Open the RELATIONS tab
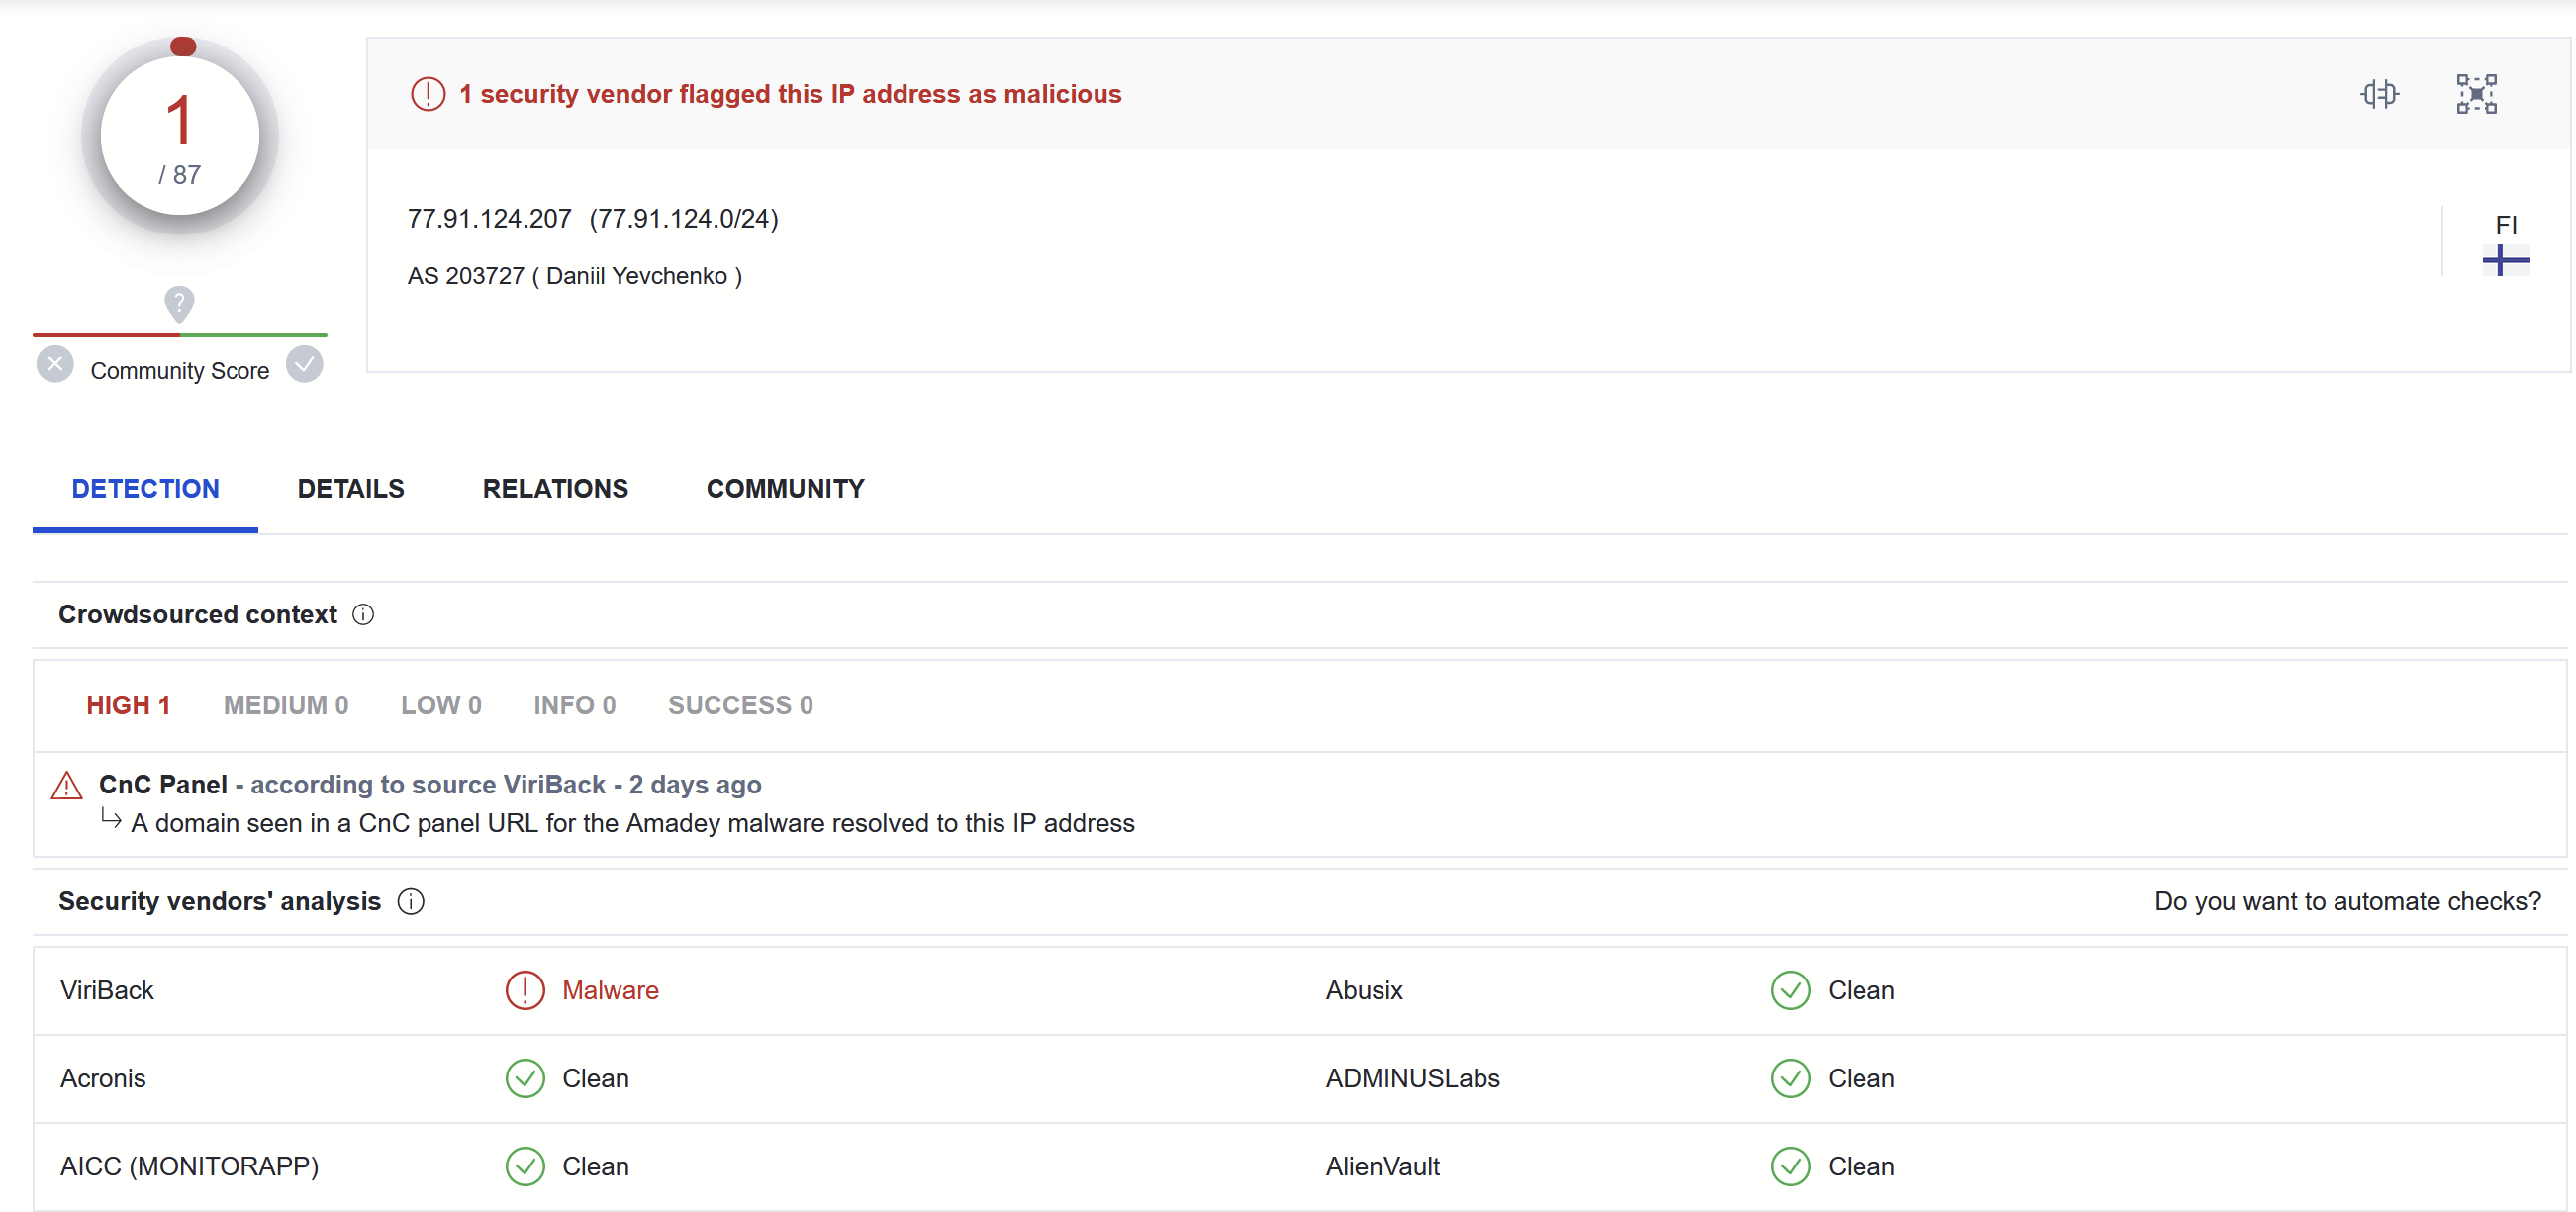Viewport: 2576px width, 1212px height. click(x=555, y=488)
